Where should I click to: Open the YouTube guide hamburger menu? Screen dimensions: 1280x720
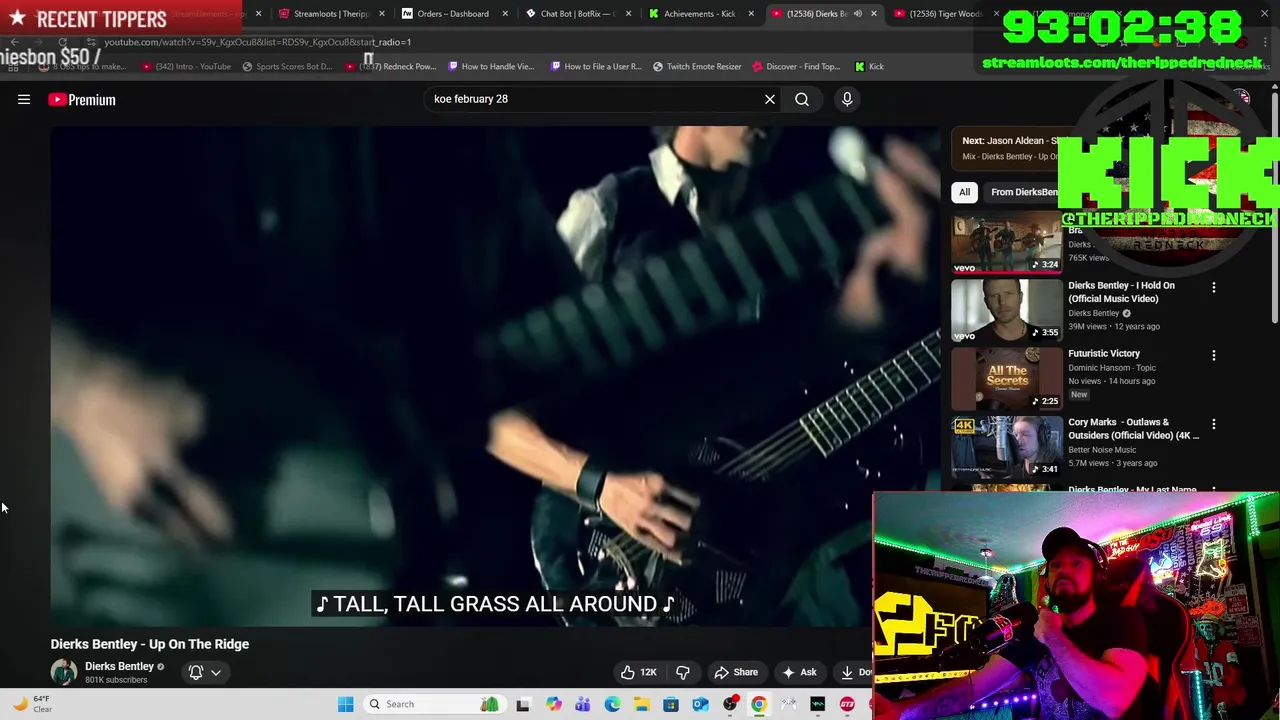click(24, 99)
